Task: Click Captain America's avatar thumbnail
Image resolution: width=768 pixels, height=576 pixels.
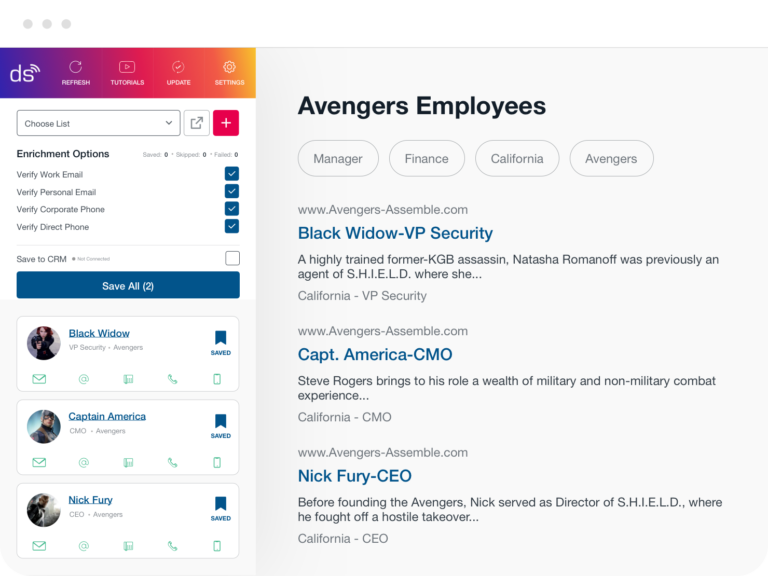Action: coord(44,427)
